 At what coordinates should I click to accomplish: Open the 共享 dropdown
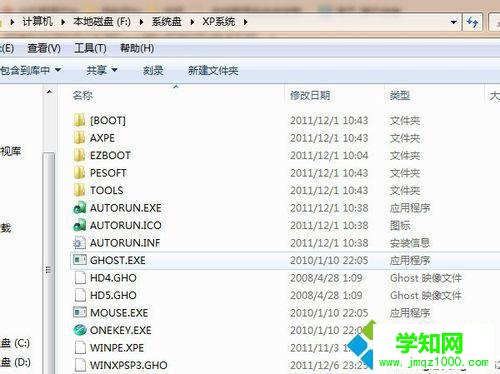point(102,70)
